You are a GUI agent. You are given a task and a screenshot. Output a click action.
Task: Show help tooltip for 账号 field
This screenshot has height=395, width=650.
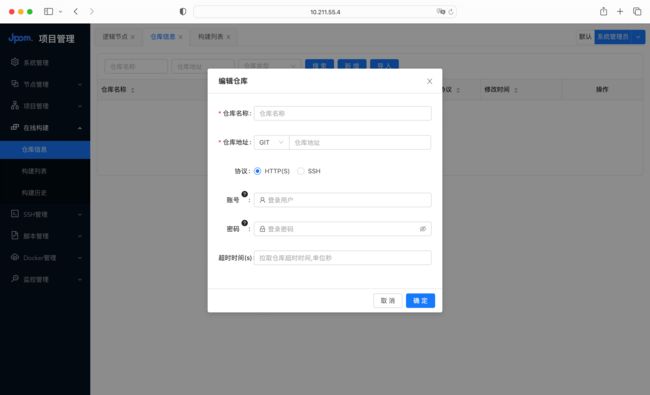[x=245, y=194]
